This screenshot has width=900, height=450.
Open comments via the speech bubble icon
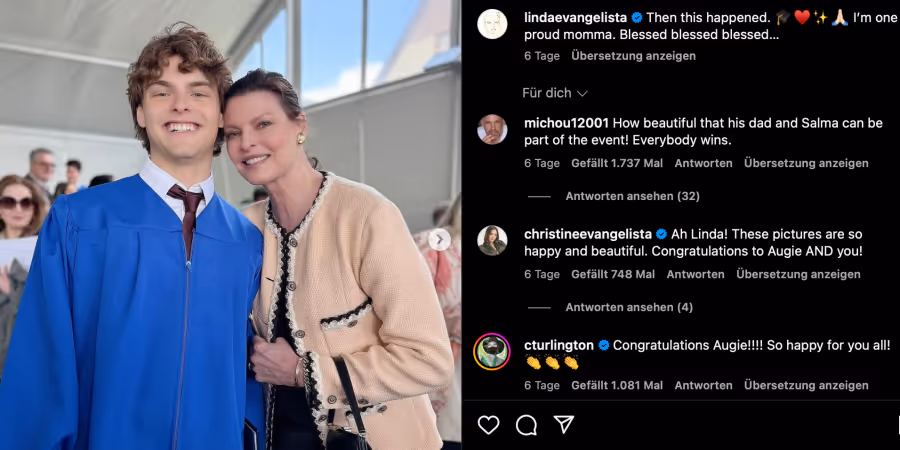pos(526,425)
